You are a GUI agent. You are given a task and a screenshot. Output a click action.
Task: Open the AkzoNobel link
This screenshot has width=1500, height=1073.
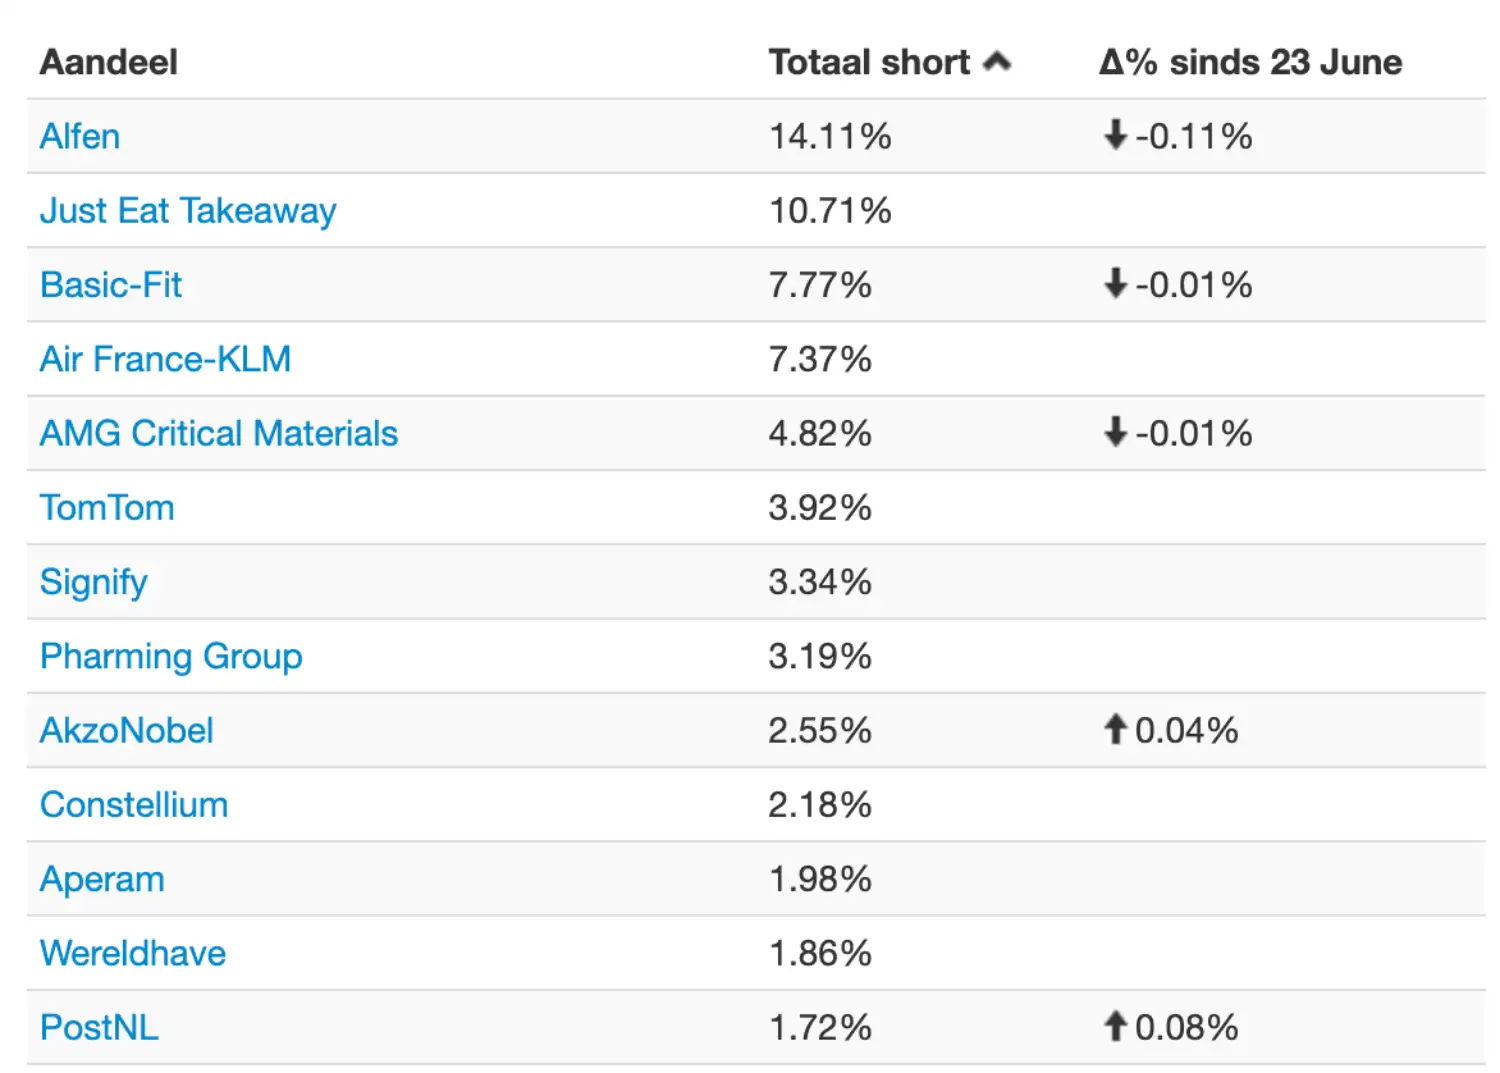point(127,730)
